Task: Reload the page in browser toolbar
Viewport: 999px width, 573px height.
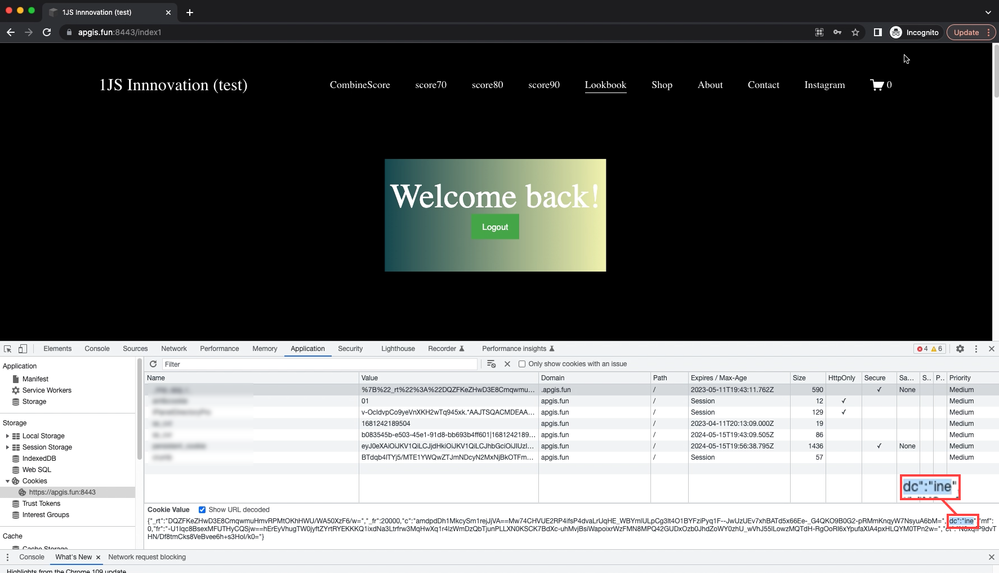Action: click(46, 32)
